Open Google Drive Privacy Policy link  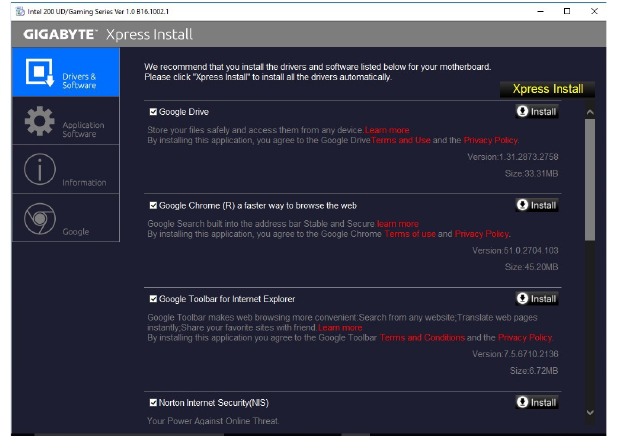tap(491, 140)
